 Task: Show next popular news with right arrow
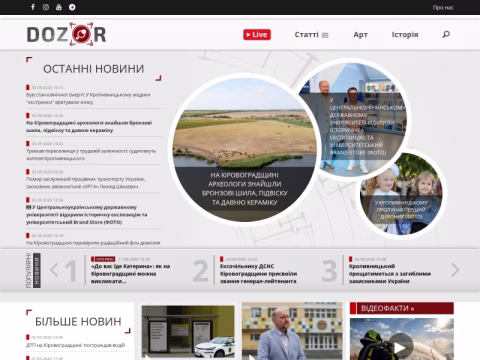pyautogui.click(x=455, y=270)
